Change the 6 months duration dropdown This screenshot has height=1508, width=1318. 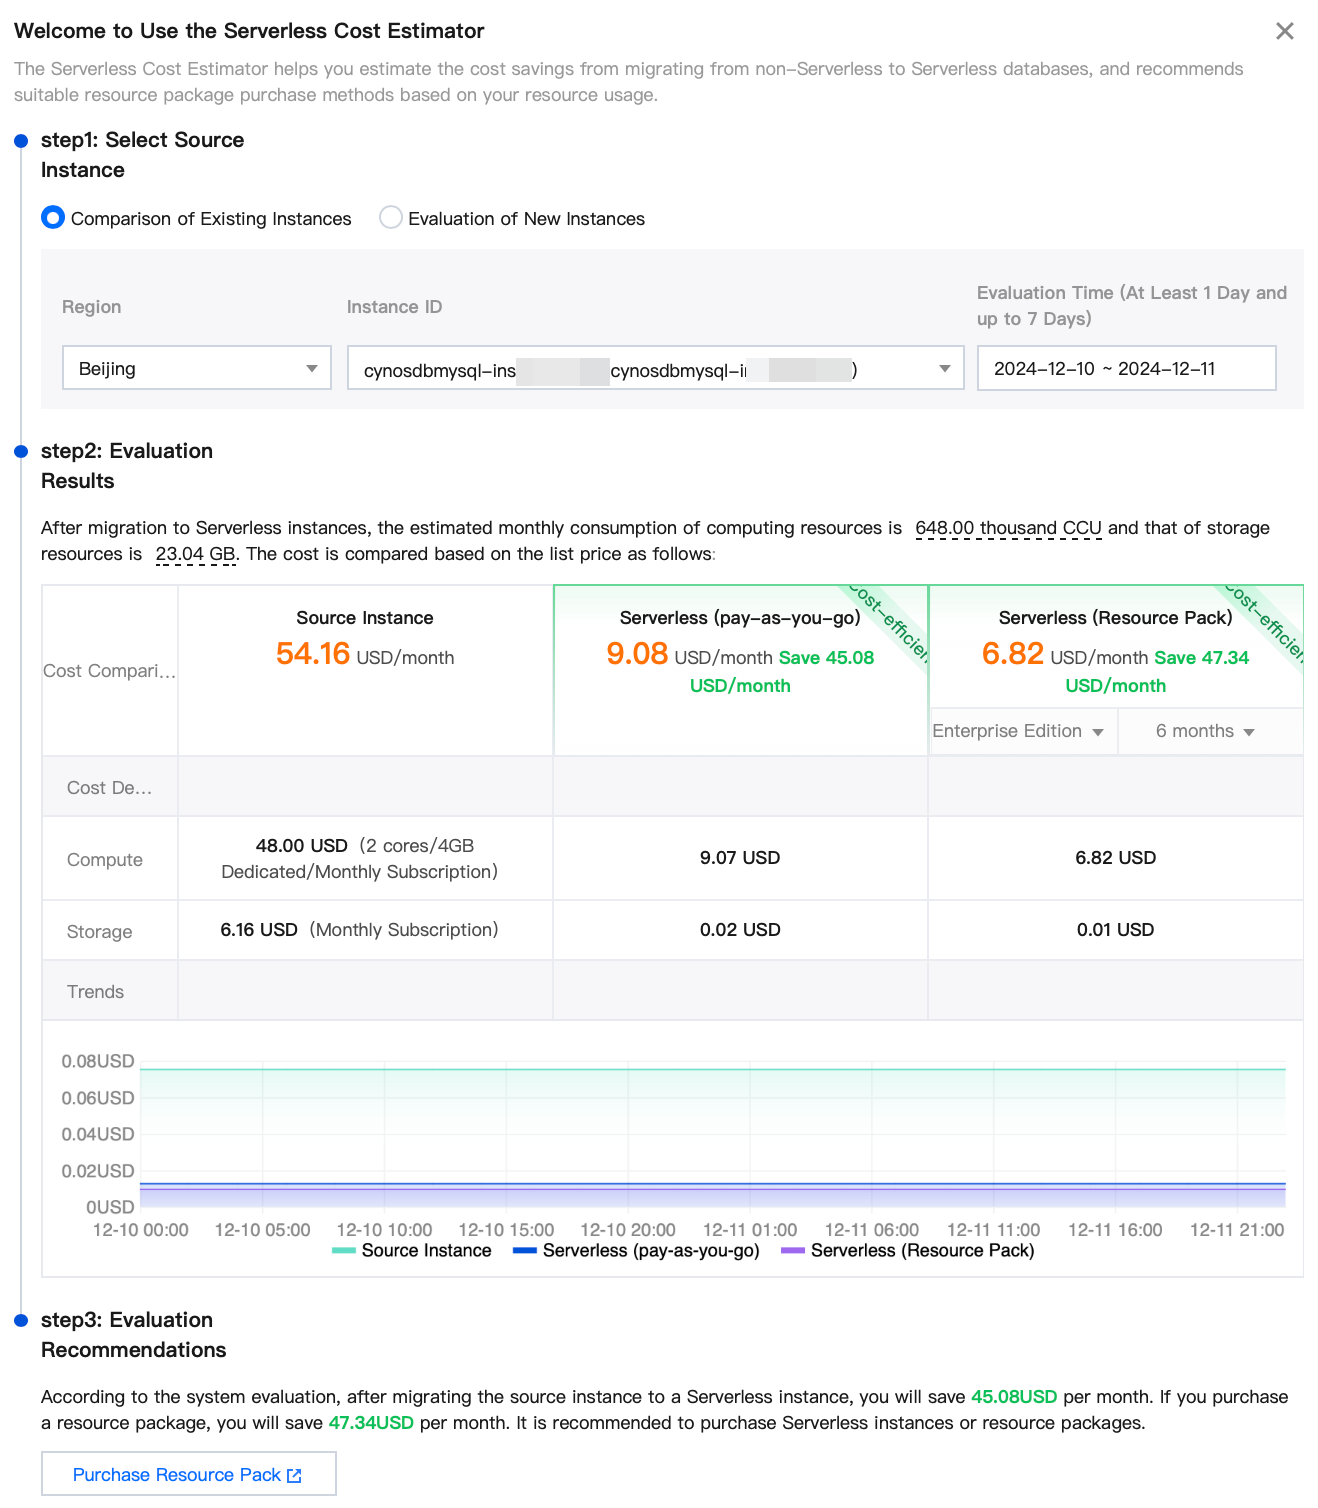(x=1205, y=731)
